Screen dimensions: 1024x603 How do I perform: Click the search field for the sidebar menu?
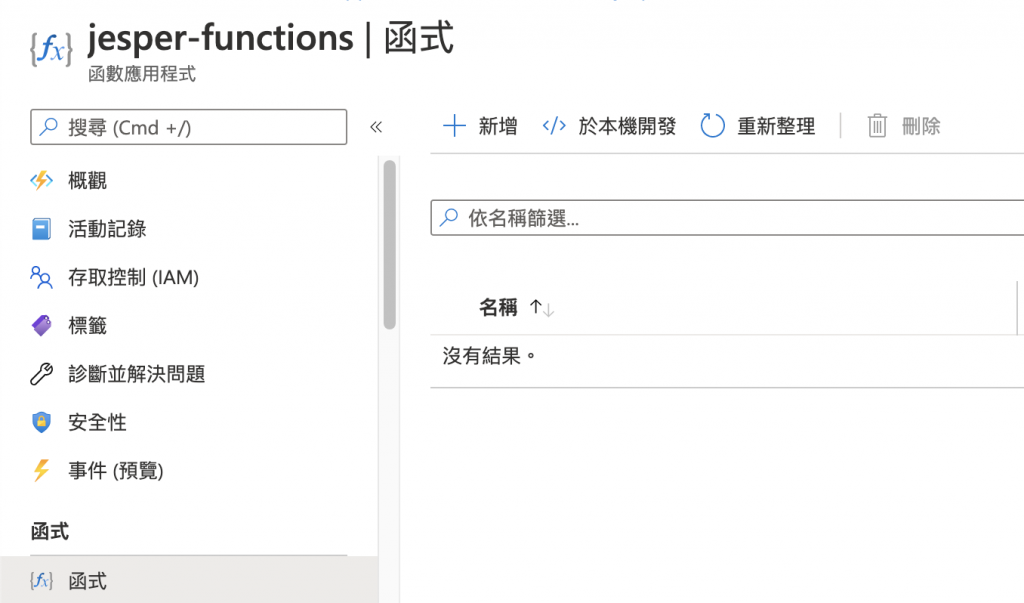pos(188,127)
